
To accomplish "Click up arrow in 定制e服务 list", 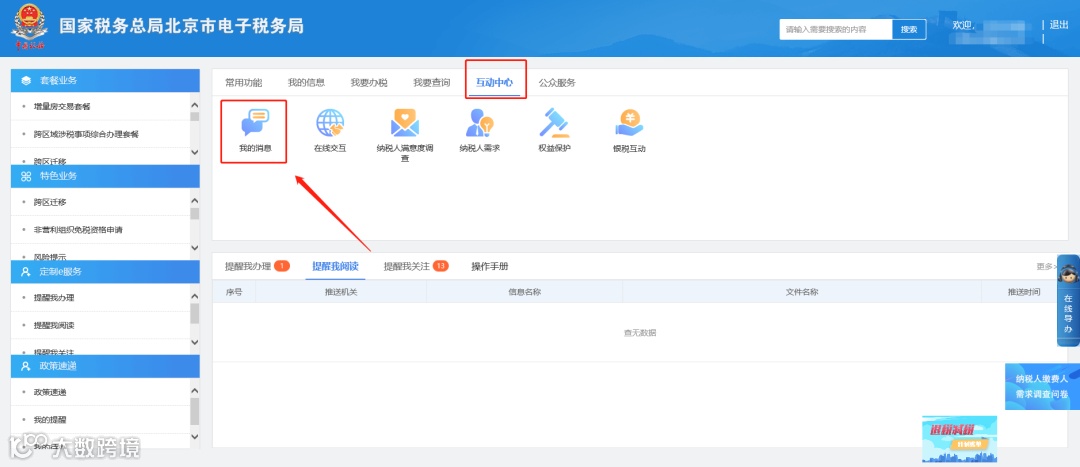I will [194, 296].
